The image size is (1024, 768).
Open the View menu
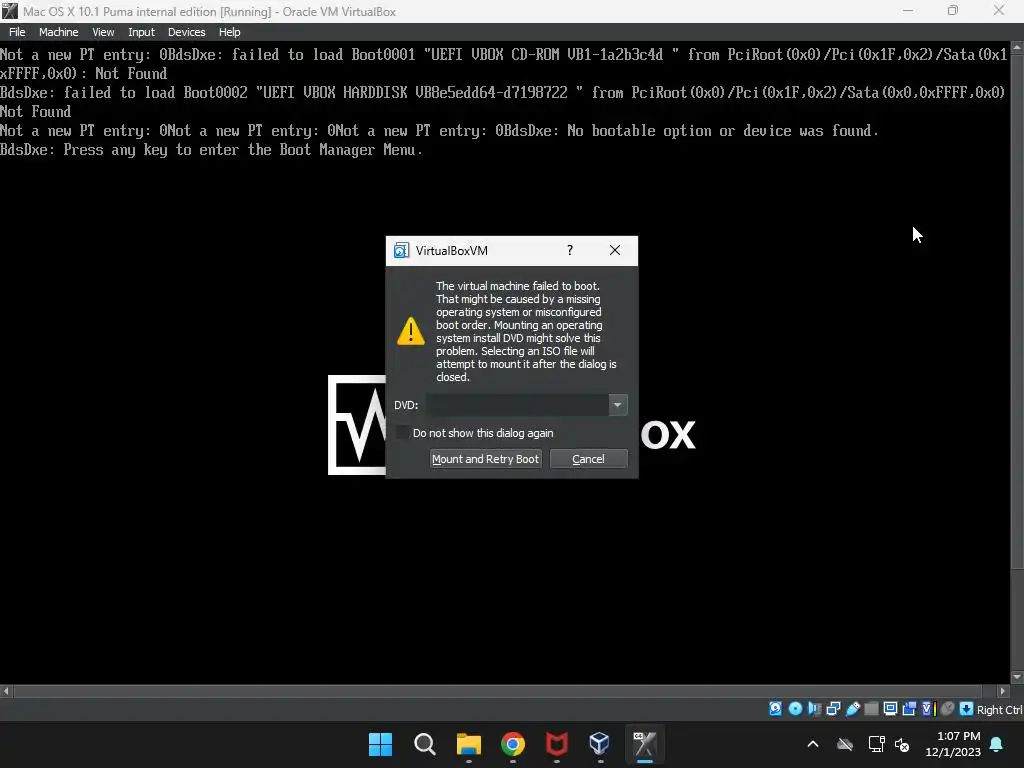[x=103, y=32]
